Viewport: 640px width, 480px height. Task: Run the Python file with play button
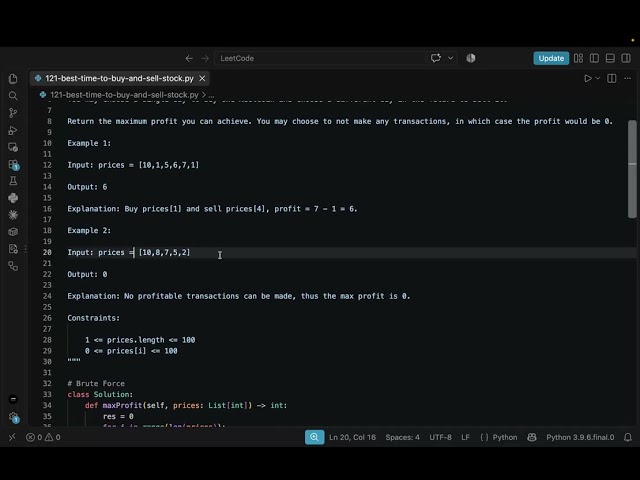588,78
